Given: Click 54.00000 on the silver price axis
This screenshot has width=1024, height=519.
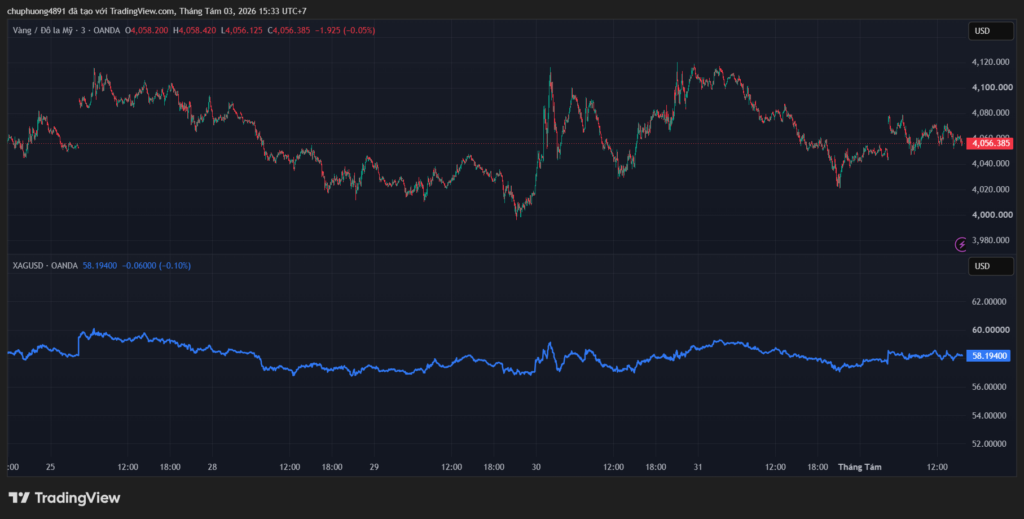Looking at the screenshot, I should 989,415.
